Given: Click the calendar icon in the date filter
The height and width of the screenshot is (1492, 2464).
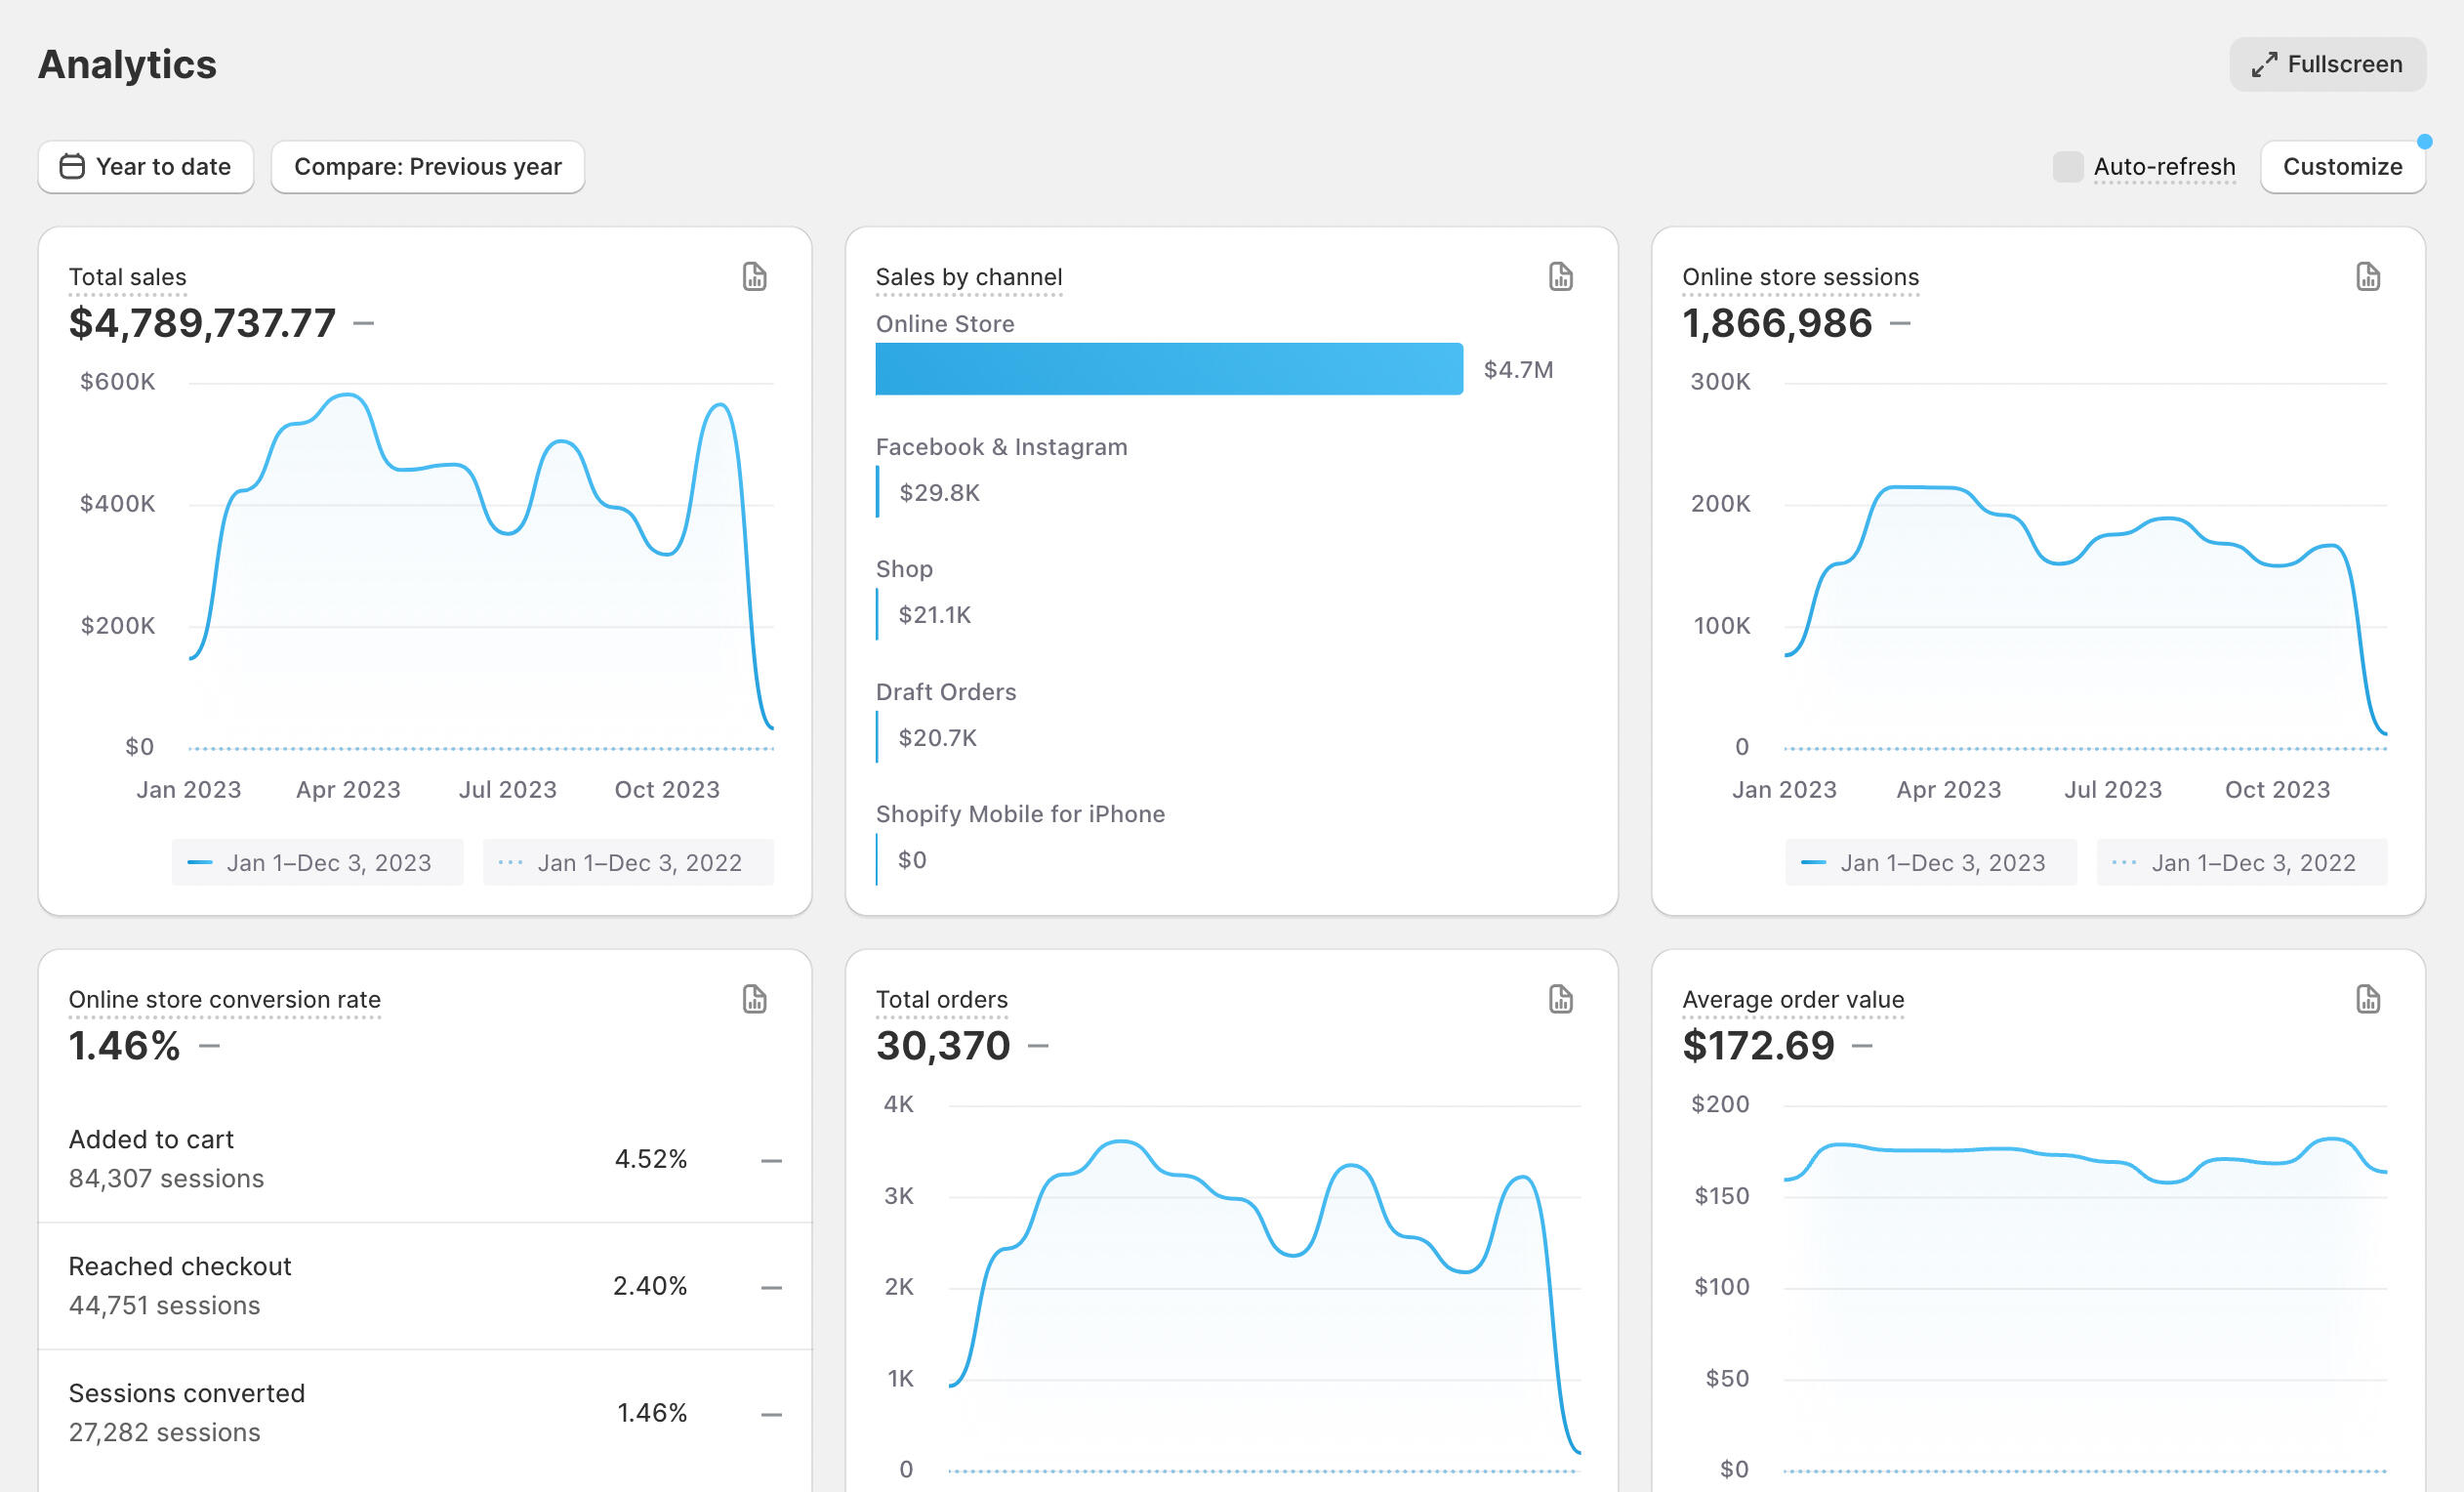Looking at the screenshot, I should point(72,166).
